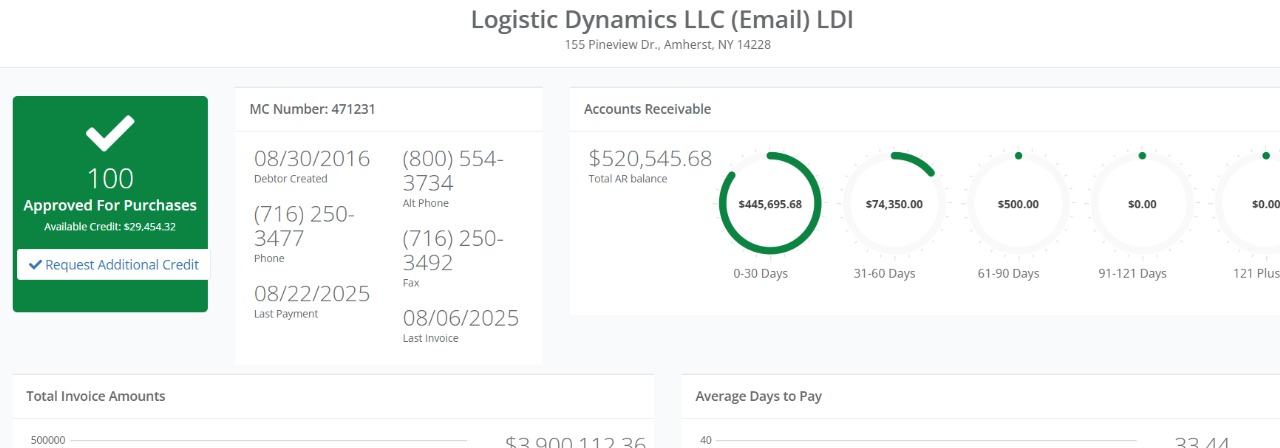Select the 0-30 Days gauge showing $445,695.68
Viewport: 1280px width, 448px height.
[x=770, y=204]
